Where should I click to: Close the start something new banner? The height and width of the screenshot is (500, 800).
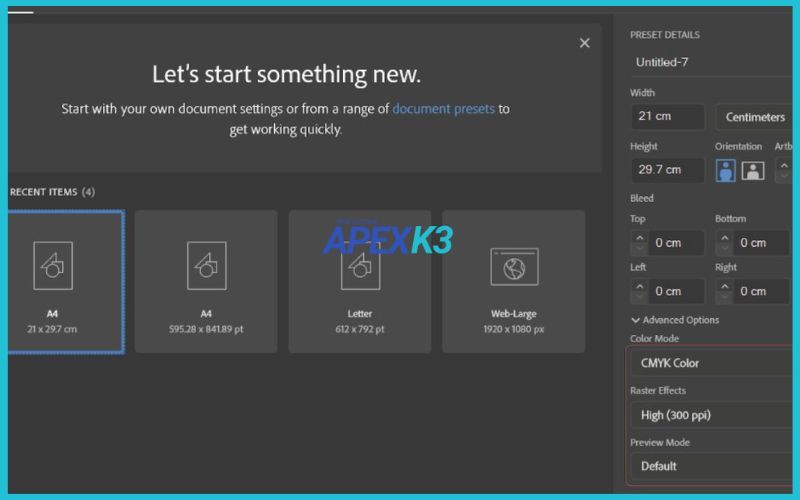(585, 43)
